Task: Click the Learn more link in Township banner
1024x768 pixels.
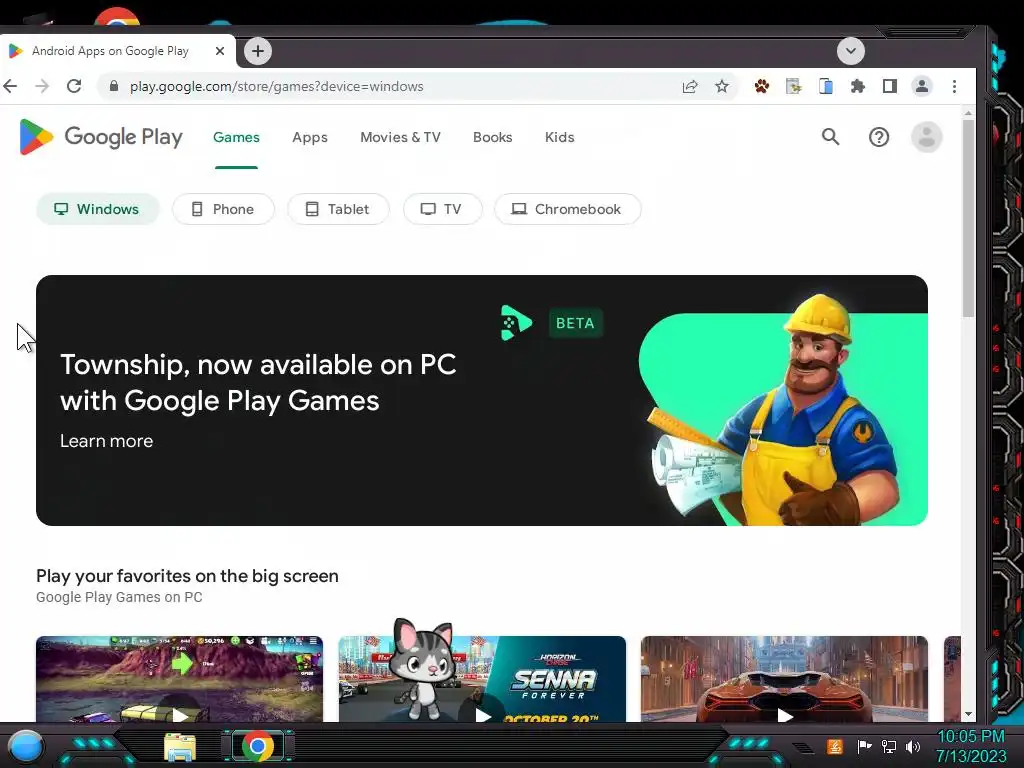Action: [x=106, y=441]
